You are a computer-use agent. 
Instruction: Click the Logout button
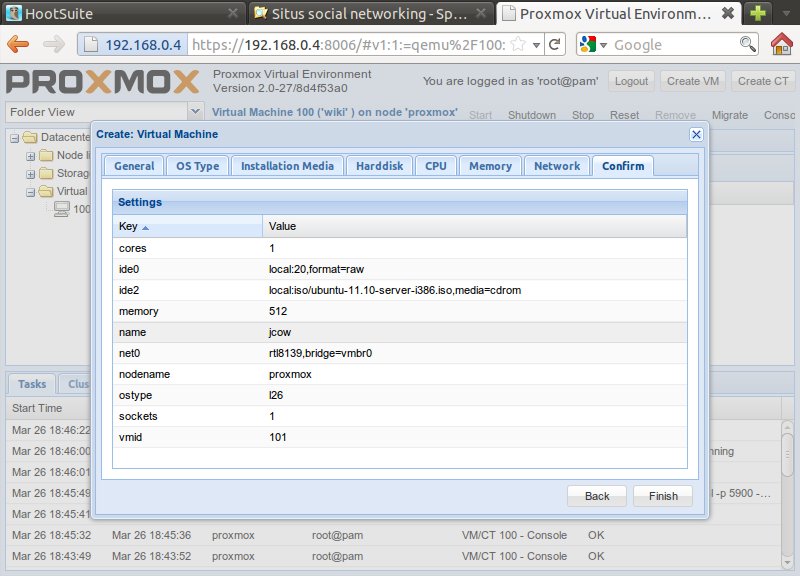[x=631, y=81]
